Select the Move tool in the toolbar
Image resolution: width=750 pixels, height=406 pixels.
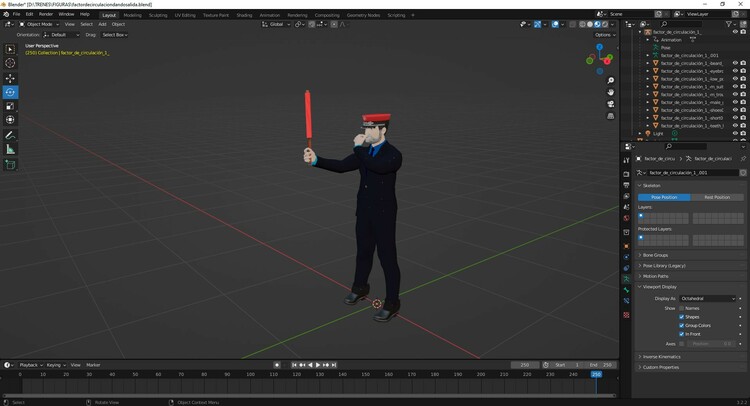coord(10,78)
